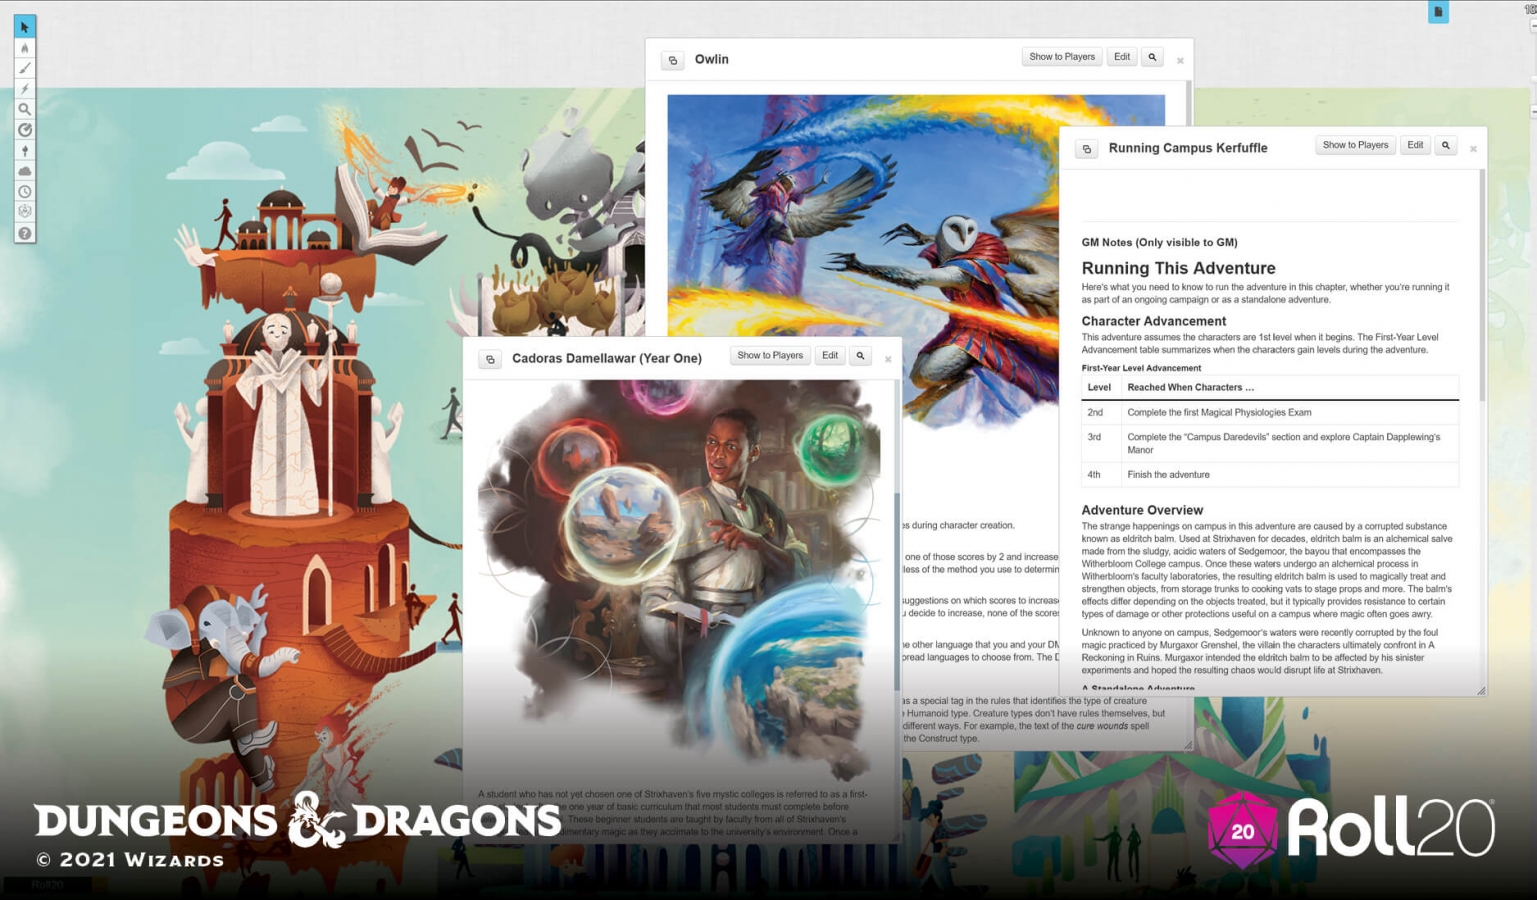Select the arrow Select tool
This screenshot has height=900, width=1537.
coord(25,27)
